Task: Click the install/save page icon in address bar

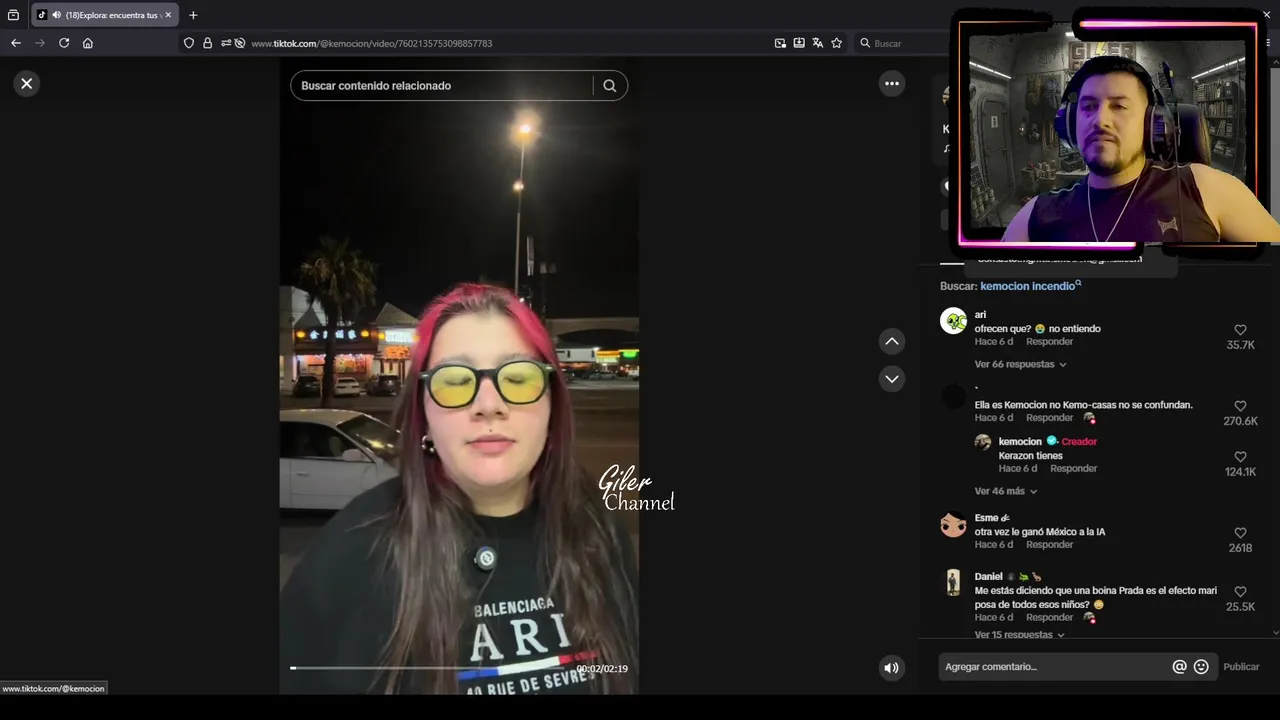Action: (799, 43)
